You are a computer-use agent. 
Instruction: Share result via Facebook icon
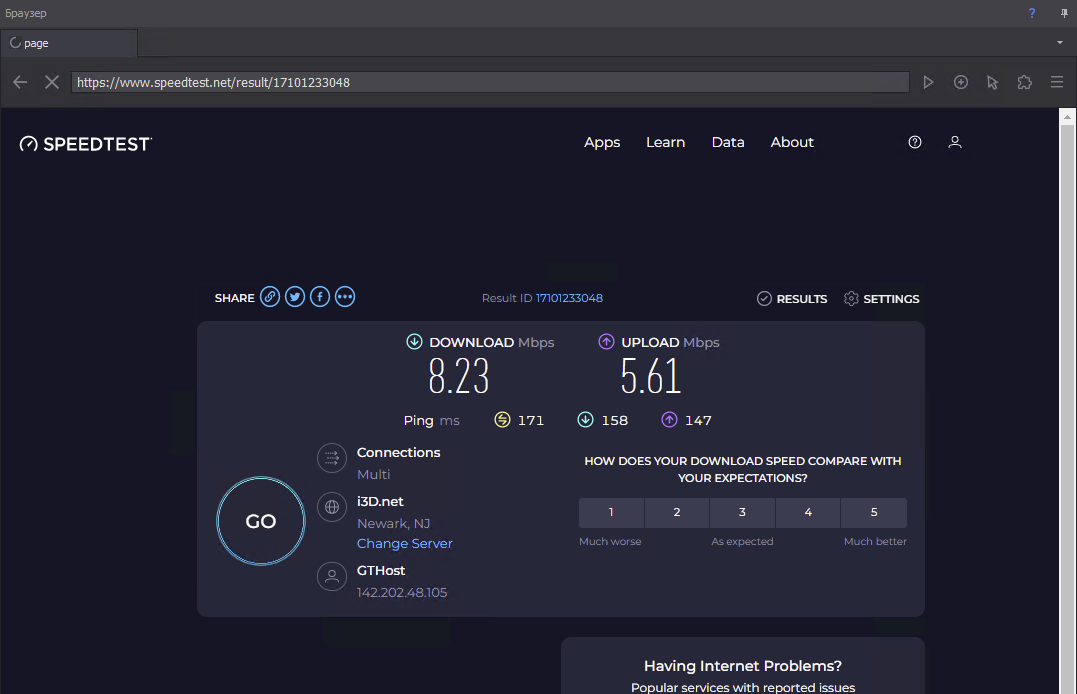pyautogui.click(x=320, y=297)
